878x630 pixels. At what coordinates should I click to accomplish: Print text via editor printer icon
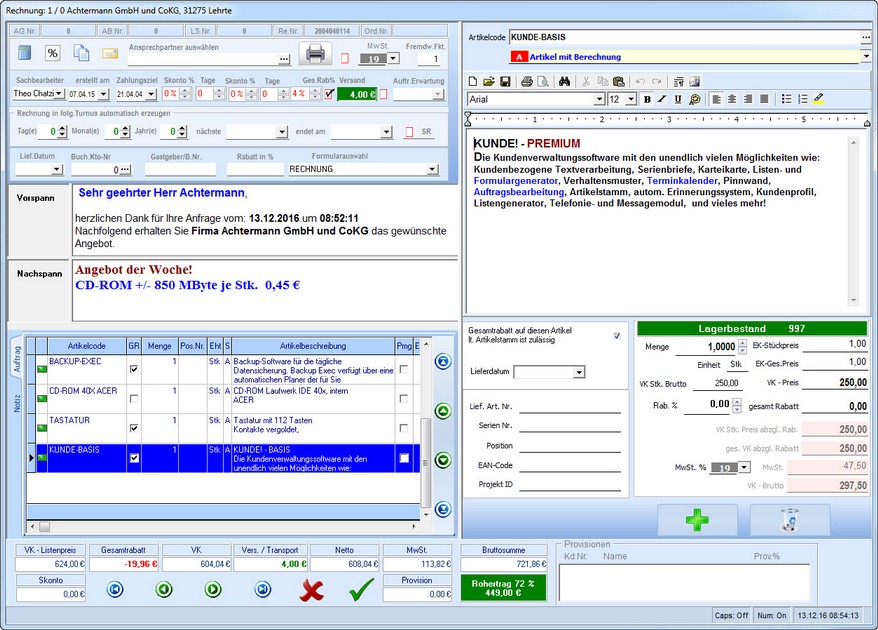point(526,82)
